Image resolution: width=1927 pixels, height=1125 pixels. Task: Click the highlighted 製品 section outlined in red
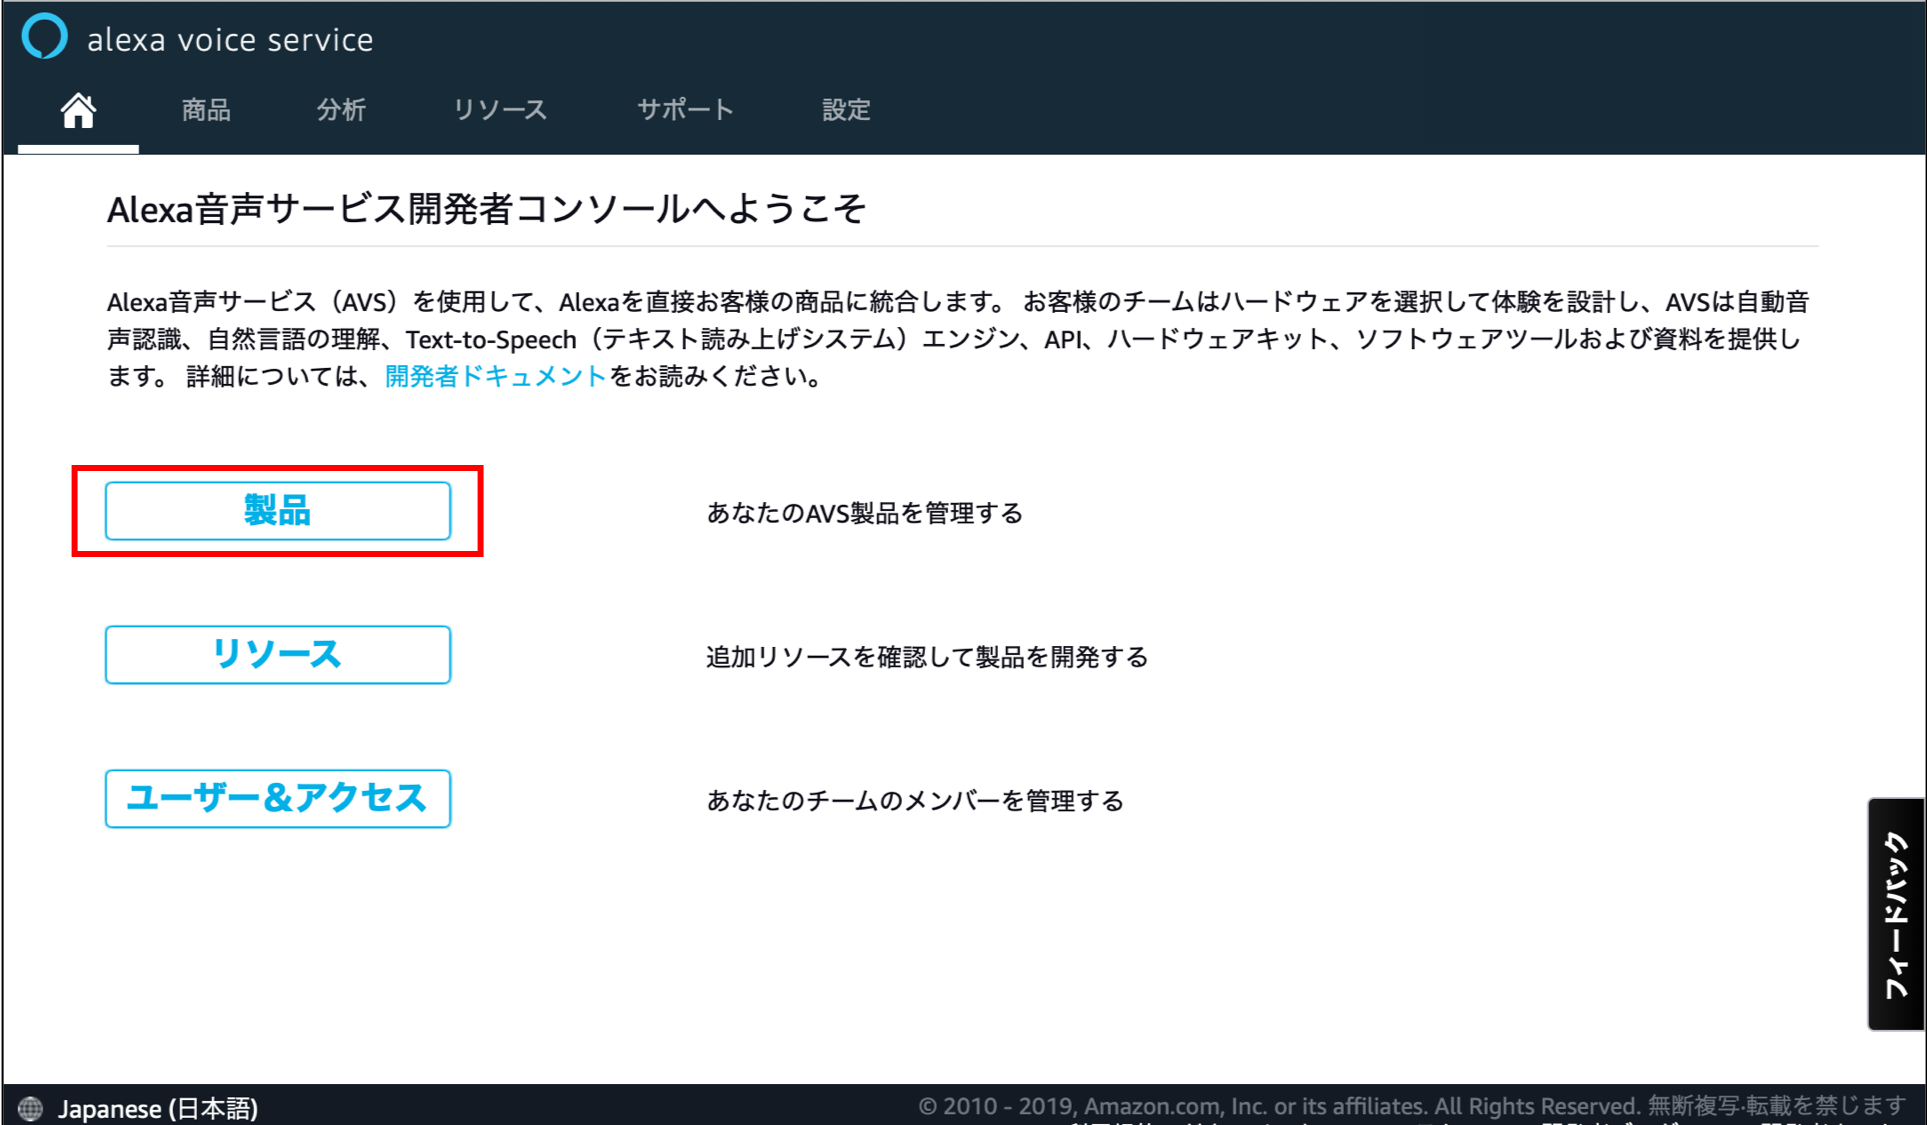pos(277,511)
